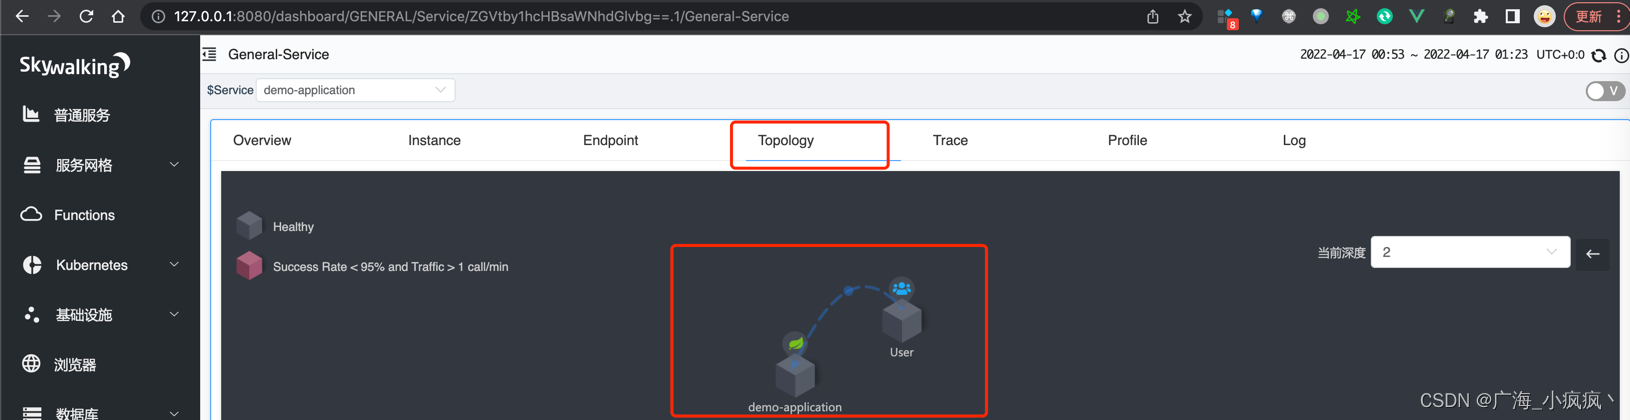Open the extension with red 8 badge
This screenshot has width=1630, height=420.
pyautogui.click(x=1227, y=17)
